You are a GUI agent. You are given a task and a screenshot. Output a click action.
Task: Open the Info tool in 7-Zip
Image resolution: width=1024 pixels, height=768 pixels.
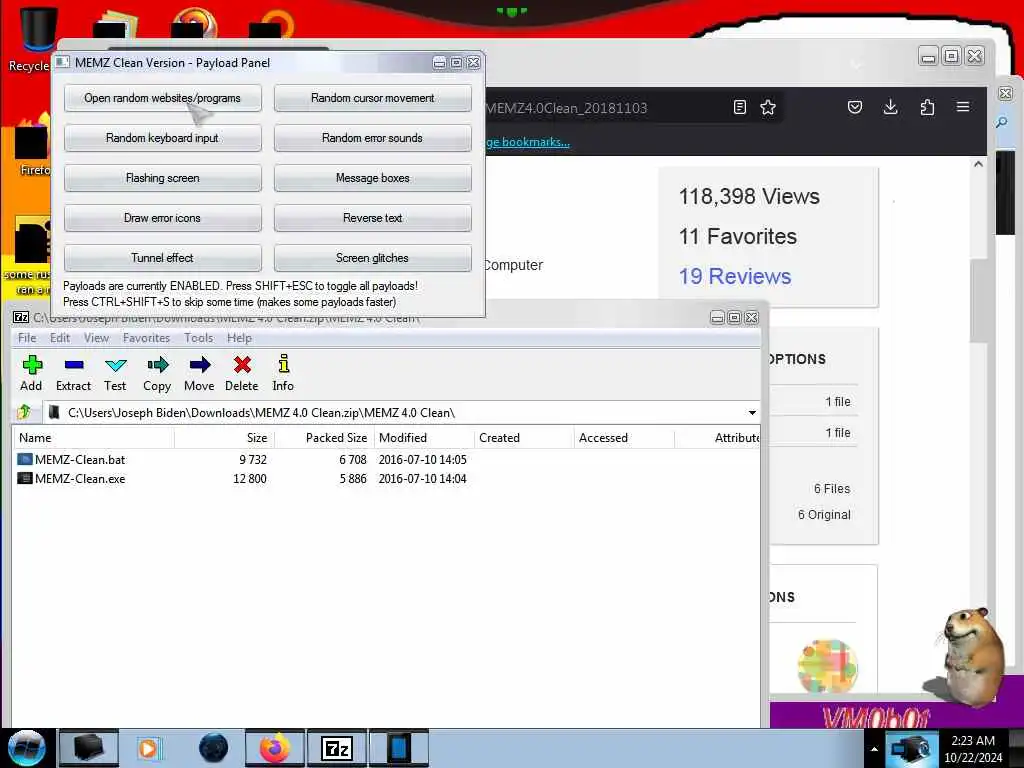(283, 364)
